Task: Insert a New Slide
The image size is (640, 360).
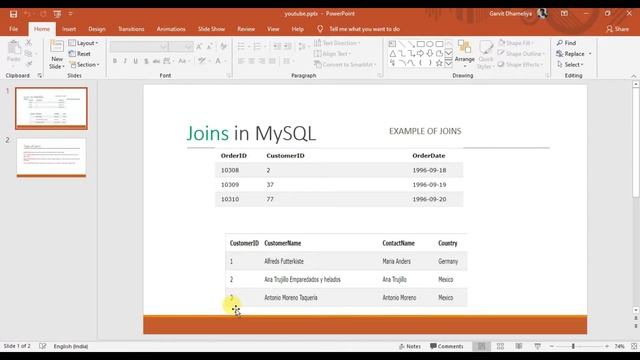Action: [x=57, y=55]
